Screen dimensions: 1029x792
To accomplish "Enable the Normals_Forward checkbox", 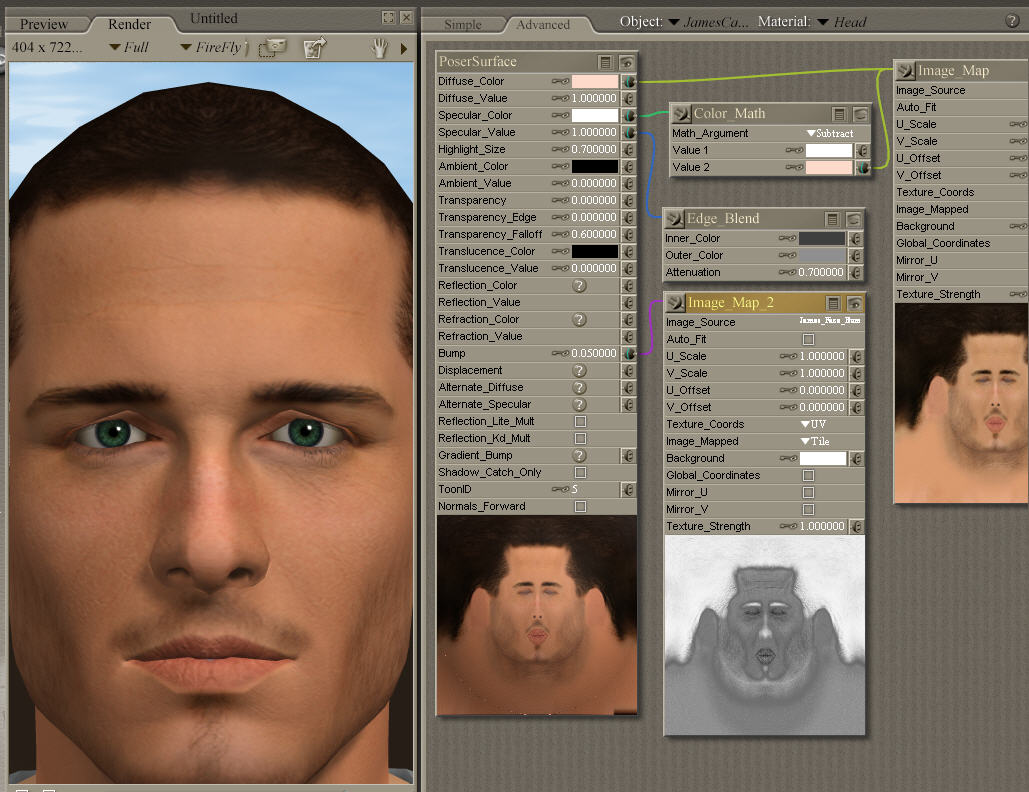I will tap(580, 506).
